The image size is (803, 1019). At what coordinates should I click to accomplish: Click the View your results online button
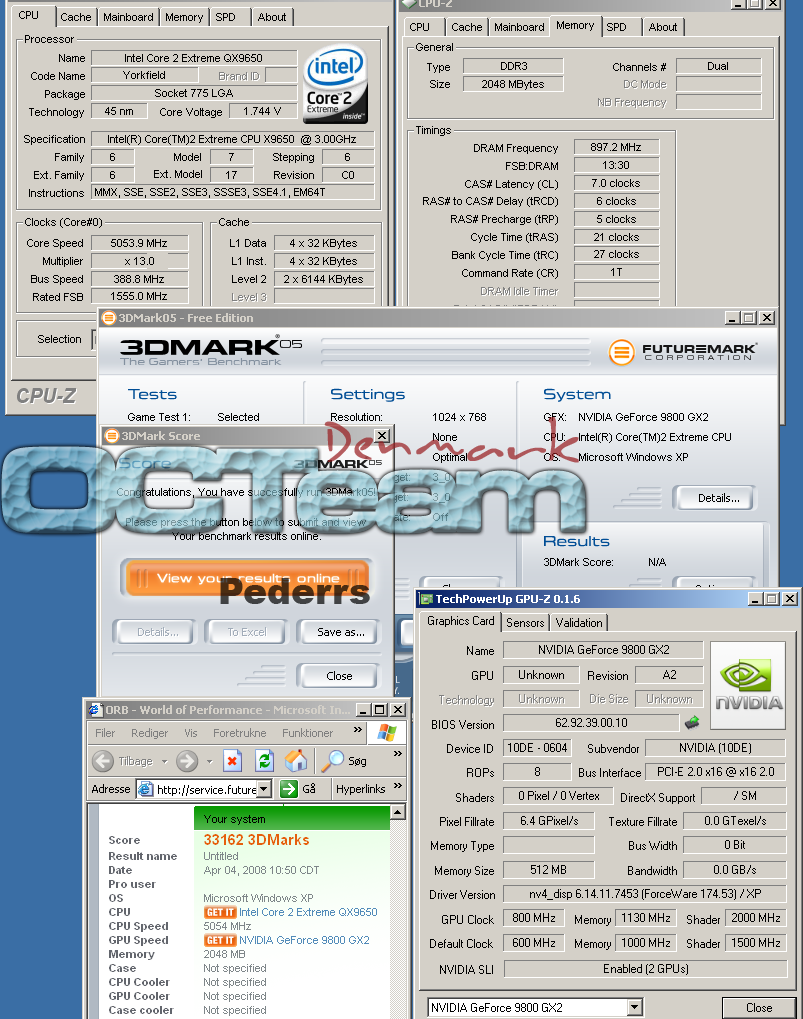coord(248,578)
